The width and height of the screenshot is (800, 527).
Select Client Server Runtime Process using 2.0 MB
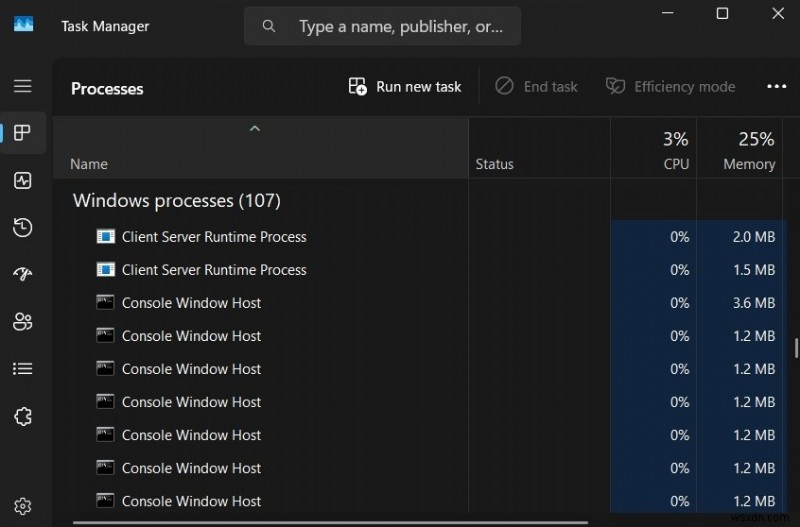418,237
